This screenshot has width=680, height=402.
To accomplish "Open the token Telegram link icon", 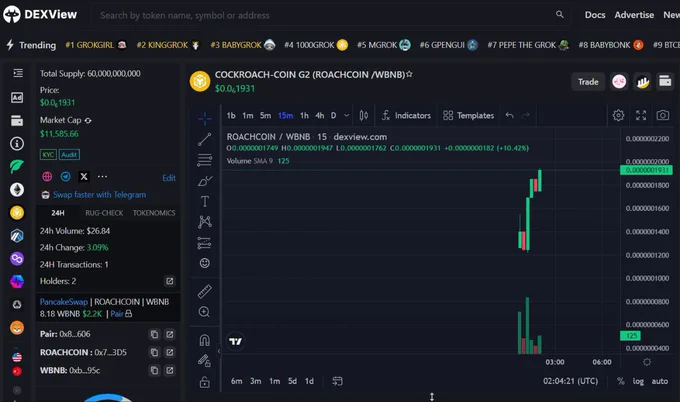I will pos(65,176).
